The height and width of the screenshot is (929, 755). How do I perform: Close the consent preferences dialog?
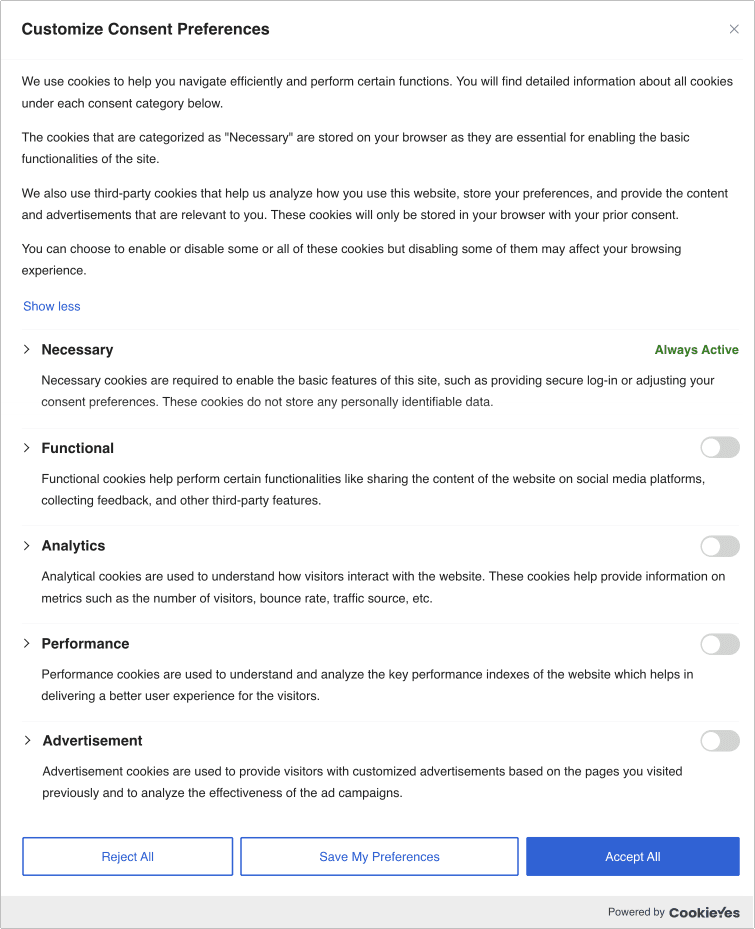[734, 29]
